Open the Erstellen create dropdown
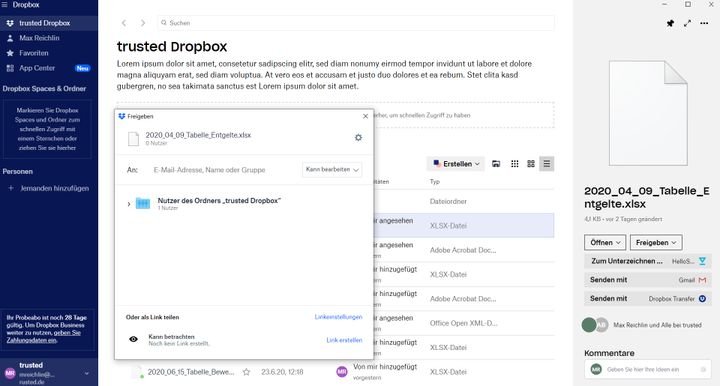 456,164
